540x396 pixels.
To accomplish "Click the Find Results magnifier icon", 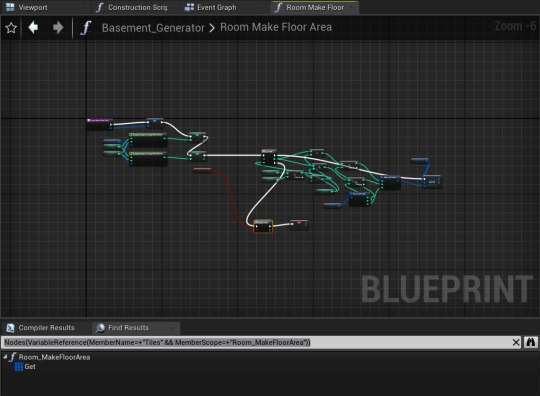I will point(100,328).
